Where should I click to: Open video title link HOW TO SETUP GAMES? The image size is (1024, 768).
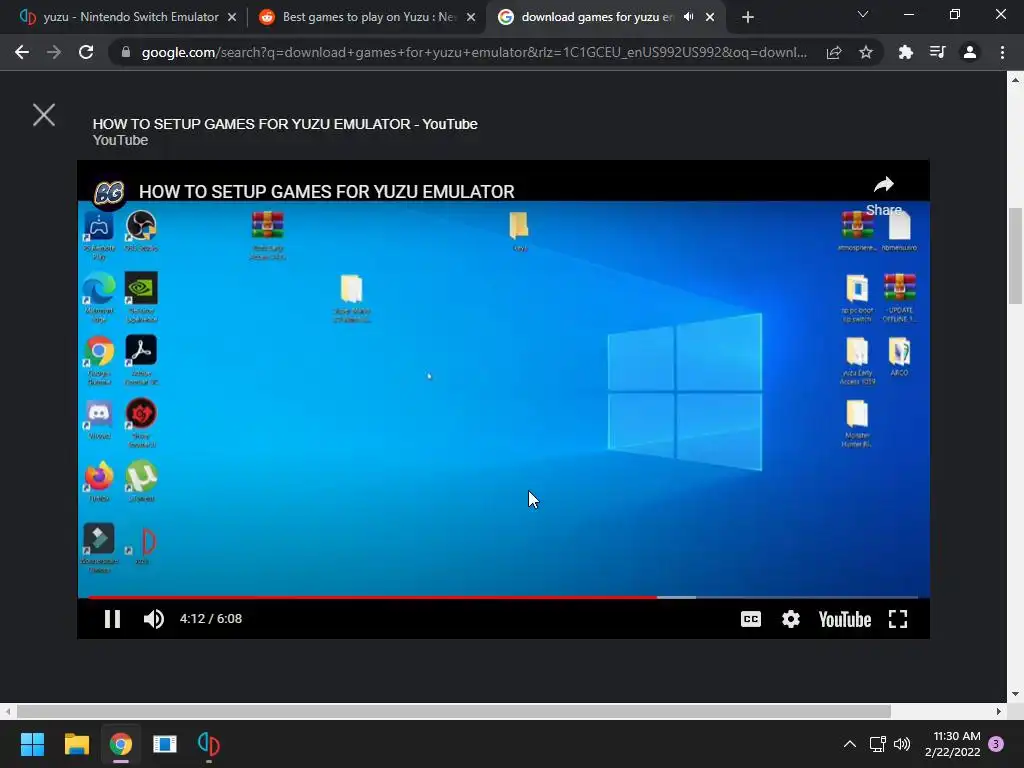(x=327, y=191)
